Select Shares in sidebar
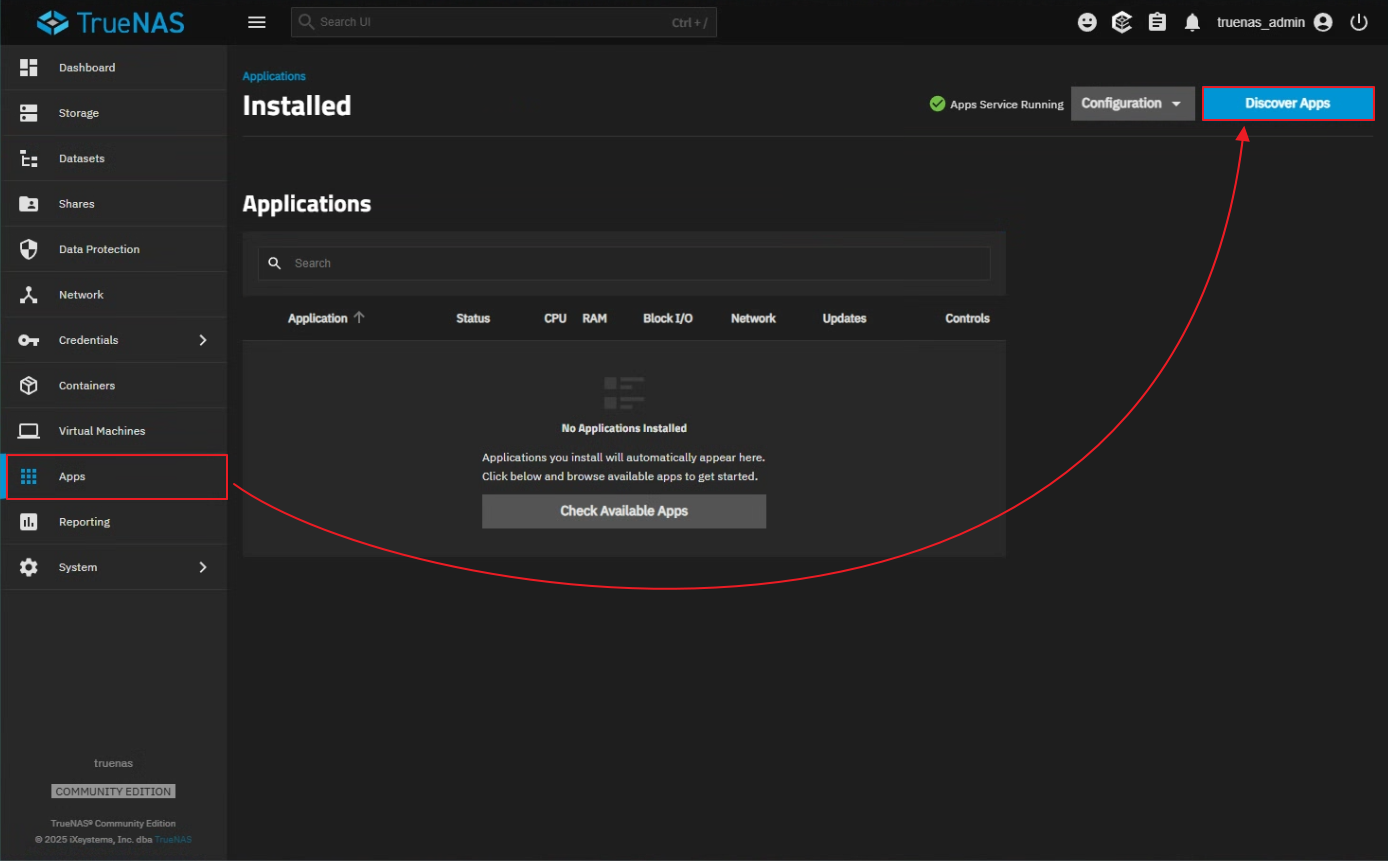The height and width of the screenshot is (861, 1388). tap(114, 204)
